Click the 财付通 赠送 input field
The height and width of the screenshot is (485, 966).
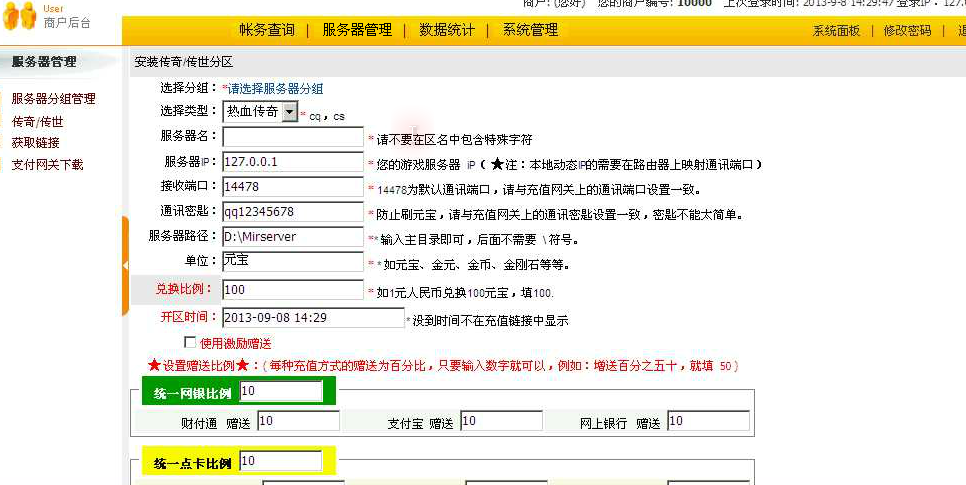pyautogui.click(x=298, y=421)
